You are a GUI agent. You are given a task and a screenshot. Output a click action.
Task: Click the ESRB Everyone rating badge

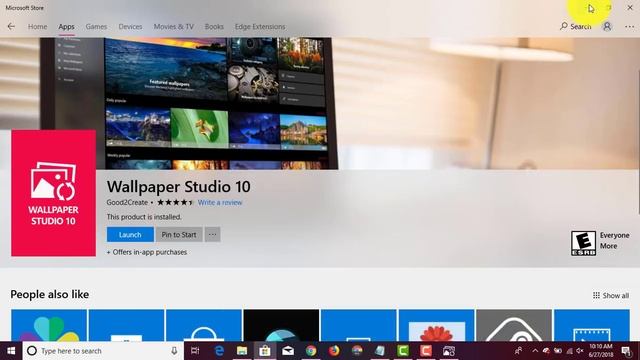coord(583,243)
